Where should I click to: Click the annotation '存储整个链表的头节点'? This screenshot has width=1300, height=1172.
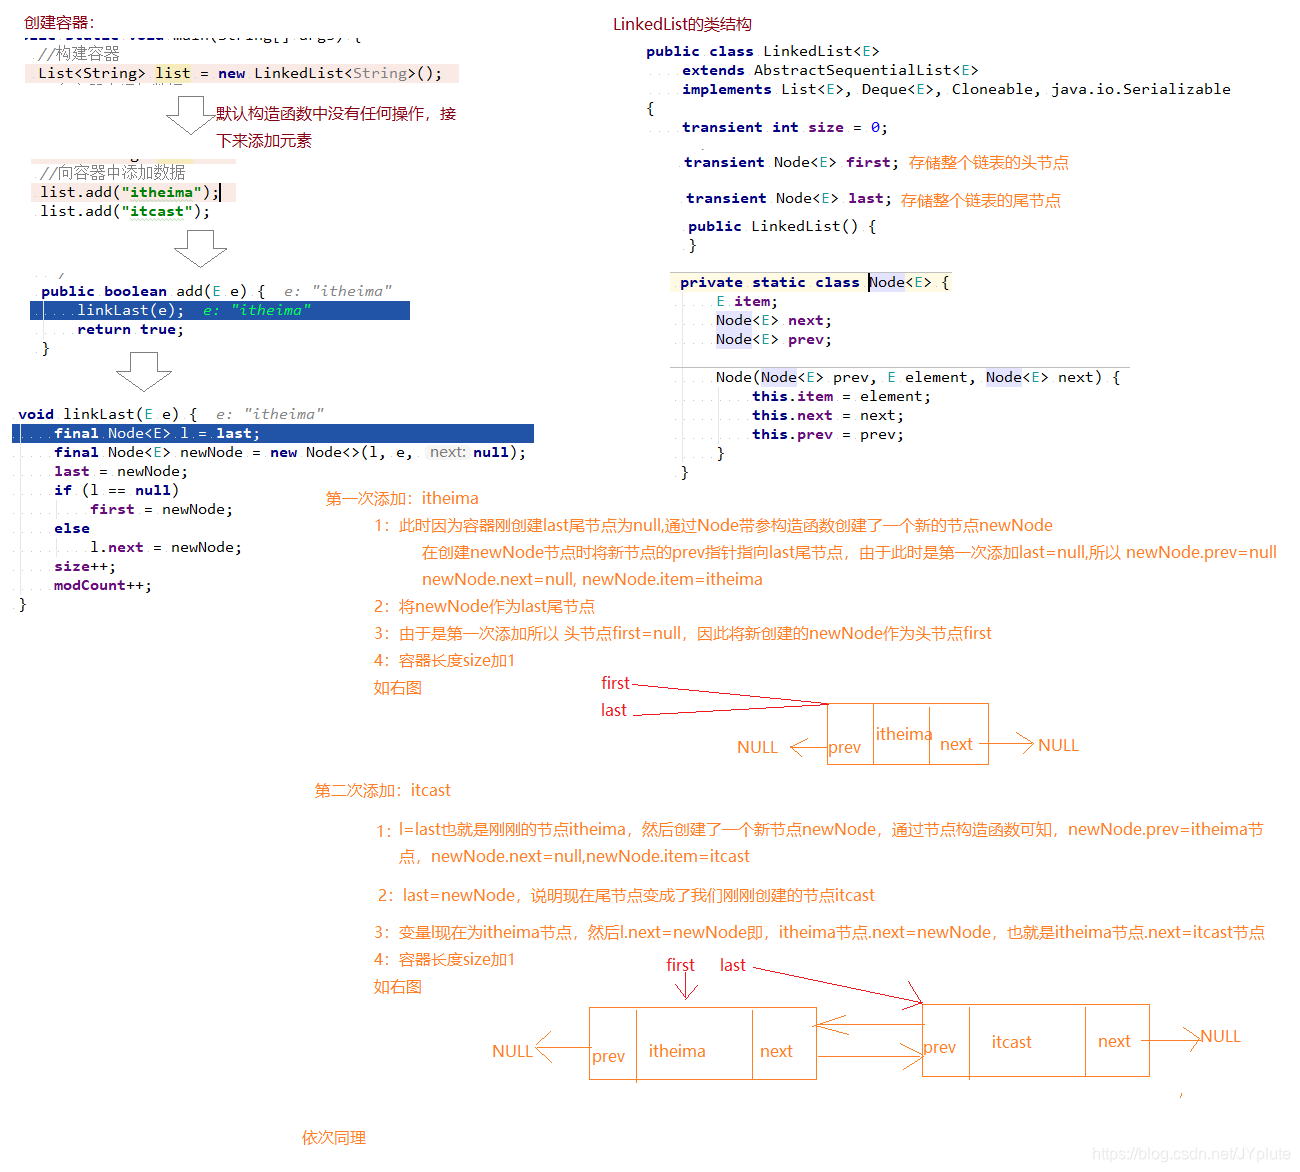pos(989,162)
